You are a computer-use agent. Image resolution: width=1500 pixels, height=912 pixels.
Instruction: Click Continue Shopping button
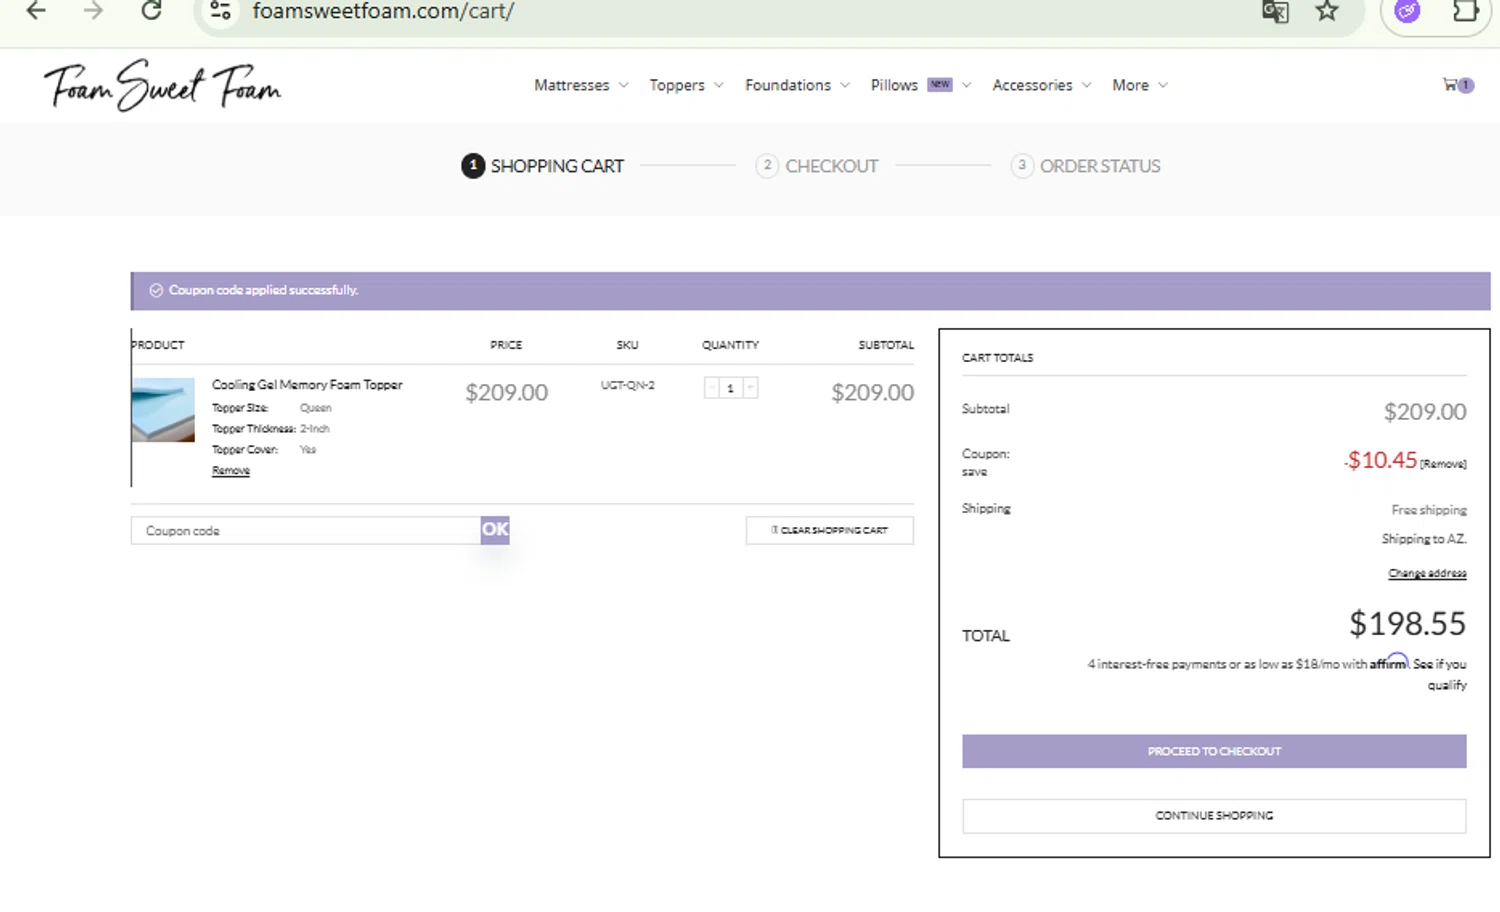tap(1214, 816)
